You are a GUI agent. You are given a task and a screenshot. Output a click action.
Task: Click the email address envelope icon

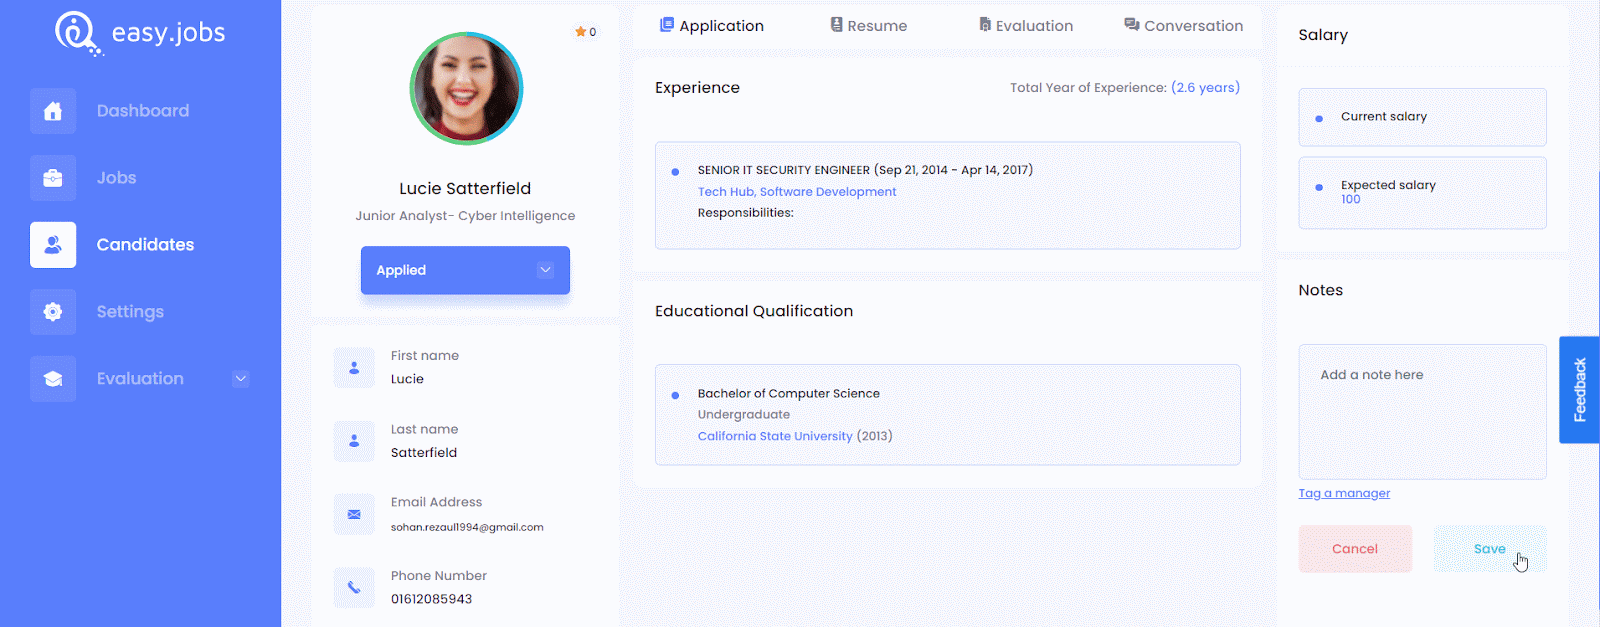click(x=354, y=514)
